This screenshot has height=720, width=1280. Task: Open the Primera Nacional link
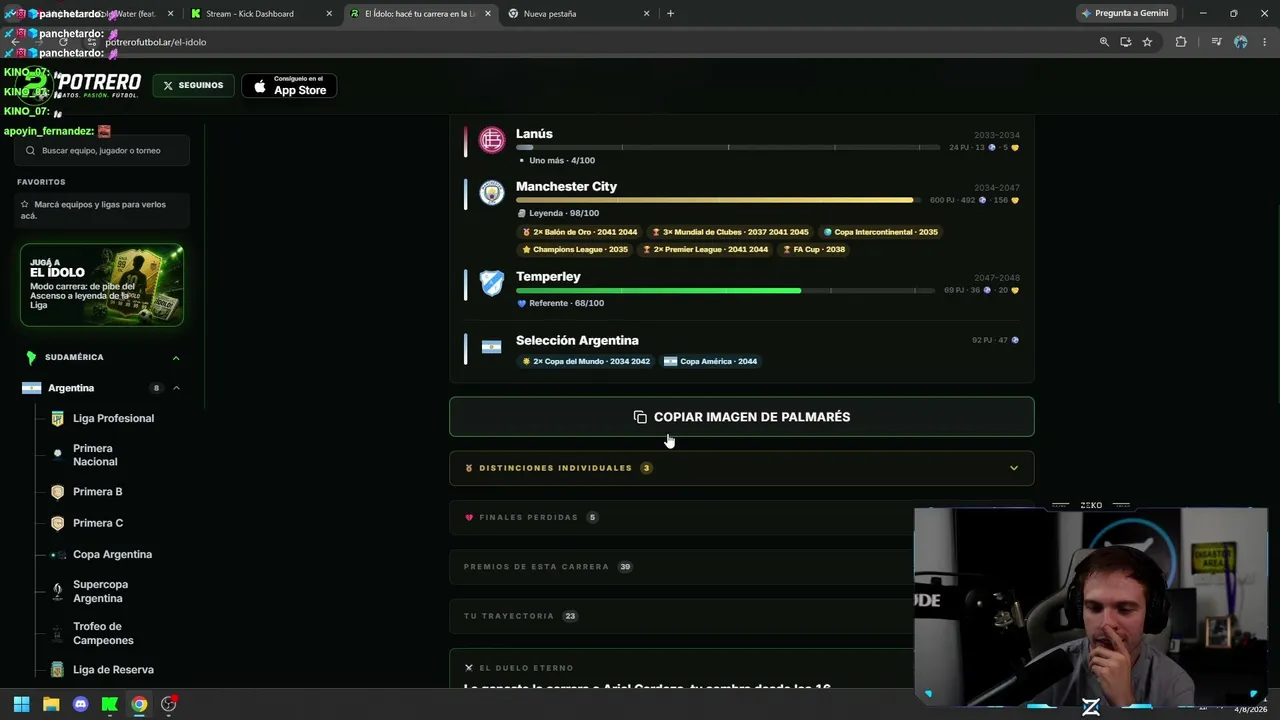[95, 455]
